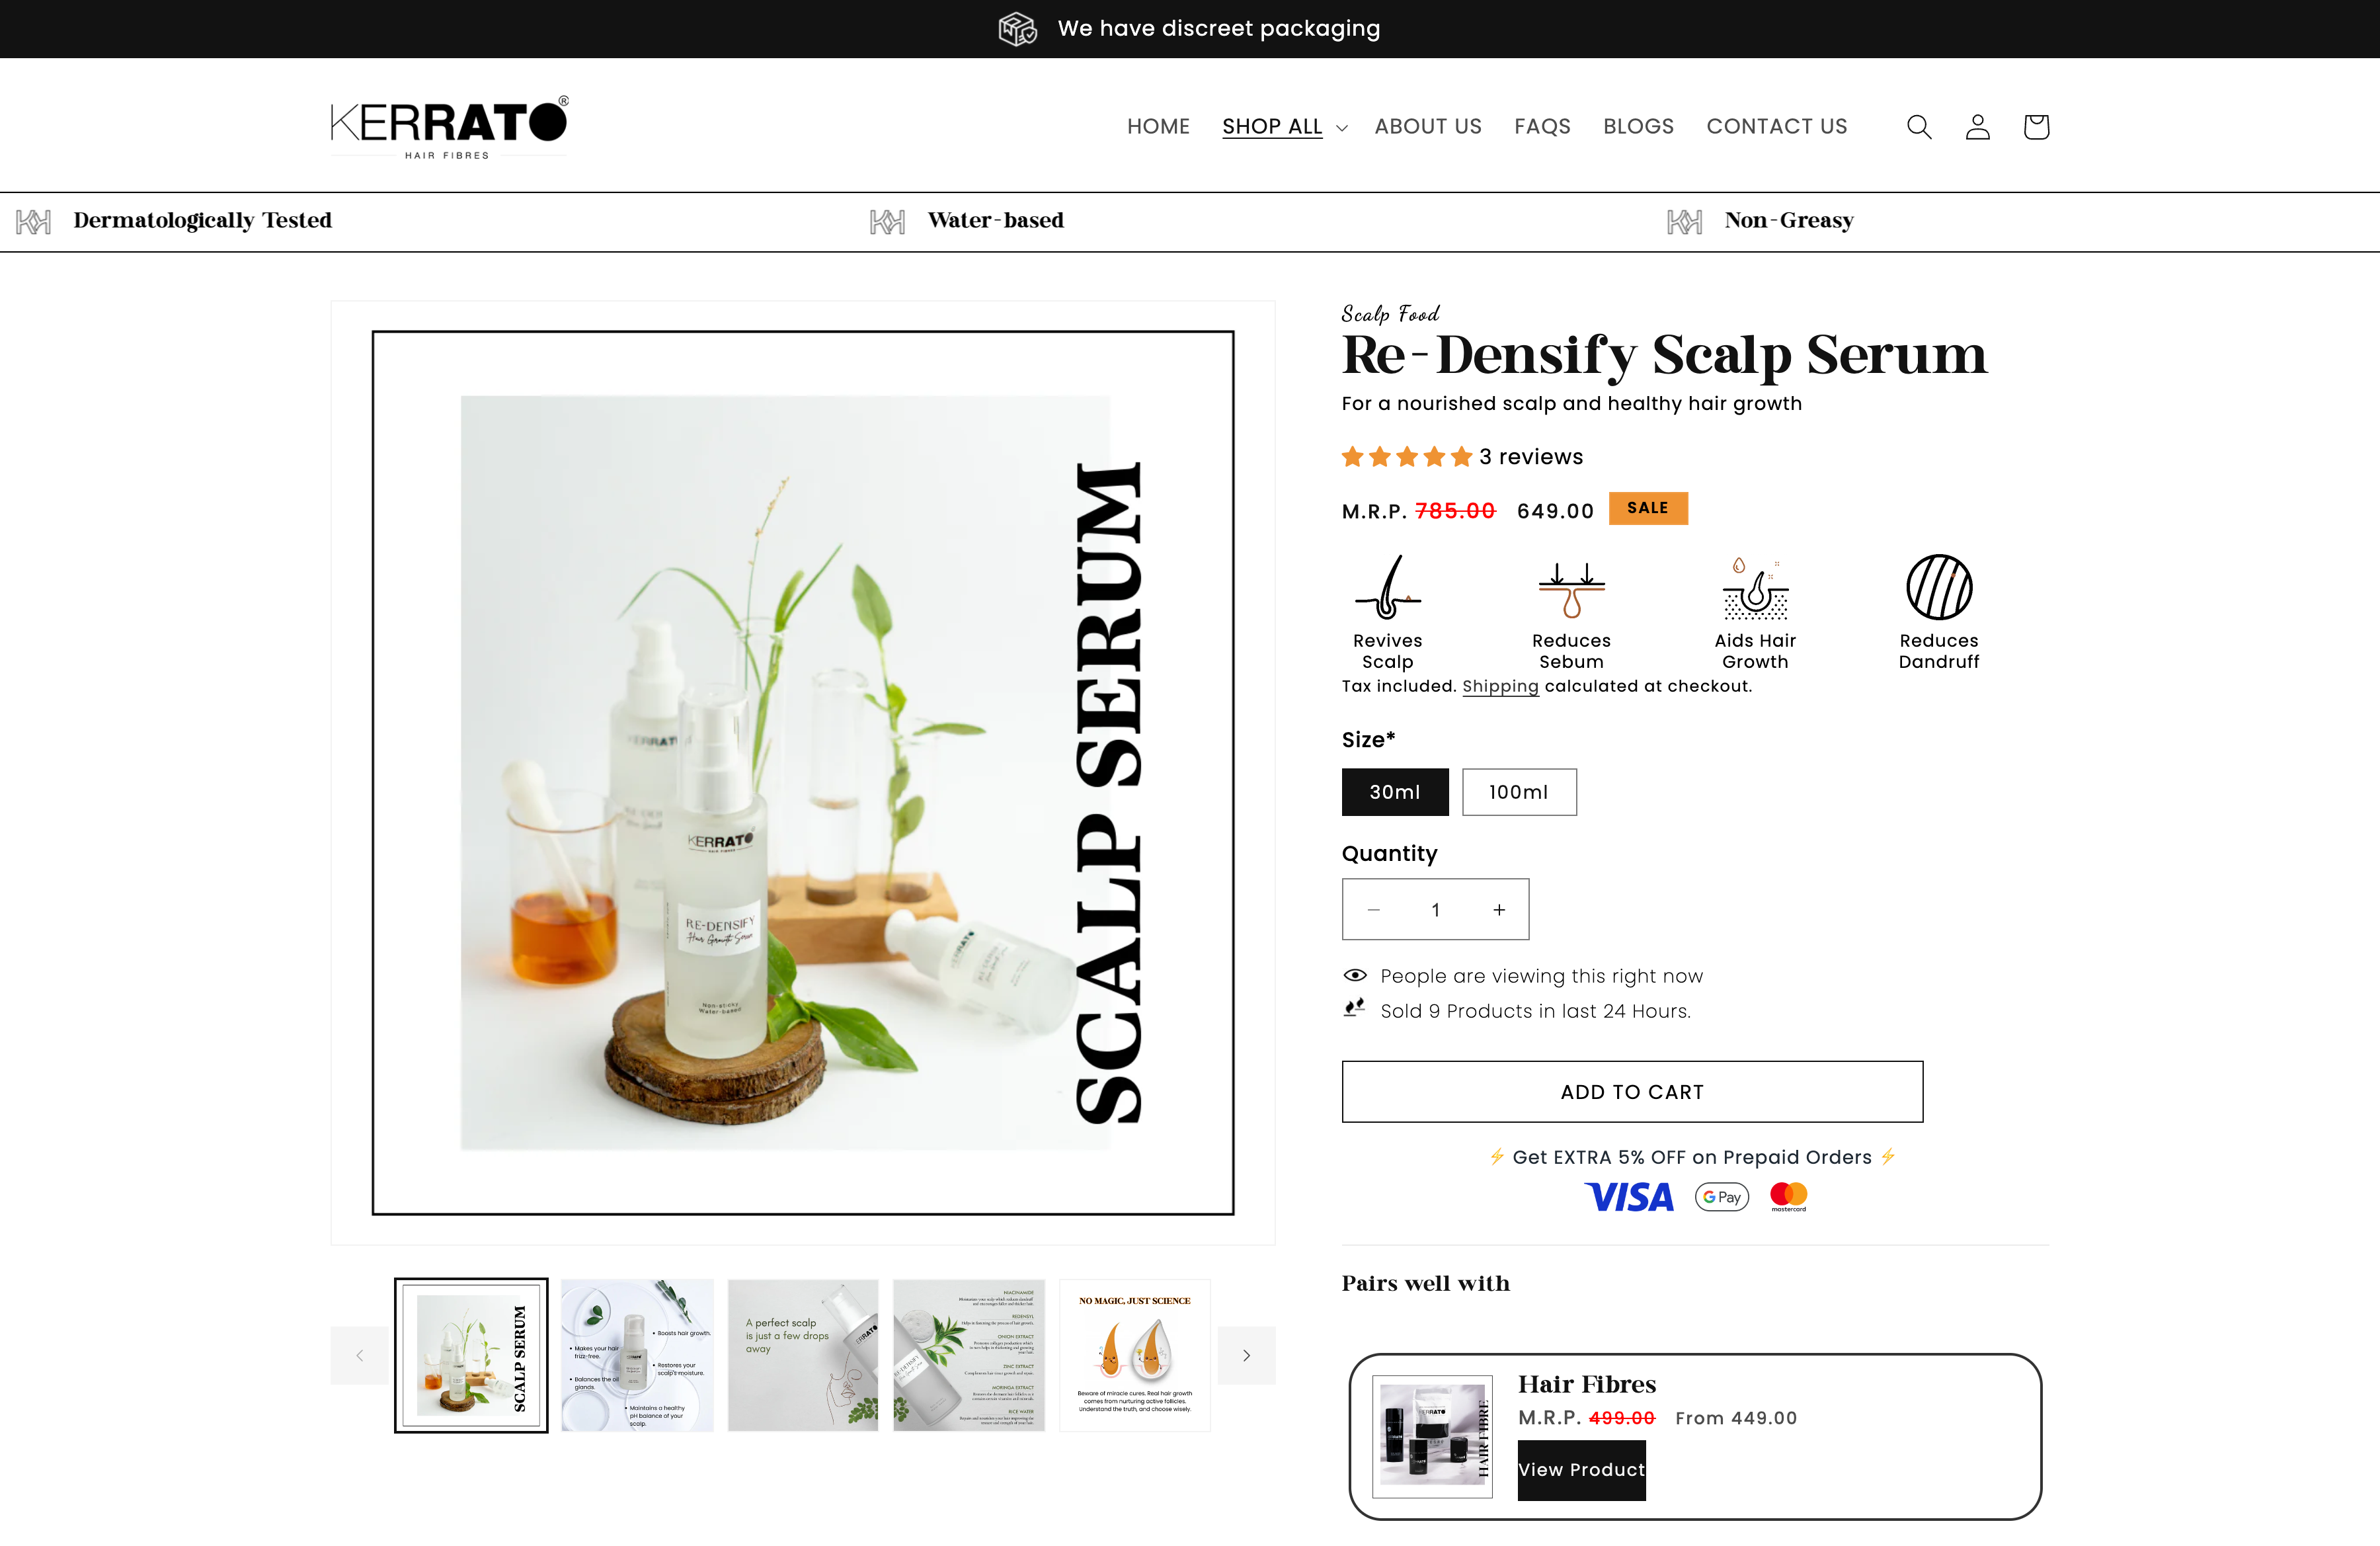Open the Shipping policy link
Image resolution: width=2380 pixels, height=1546 pixels.
pyautogui.click(x=1500, y=687)
